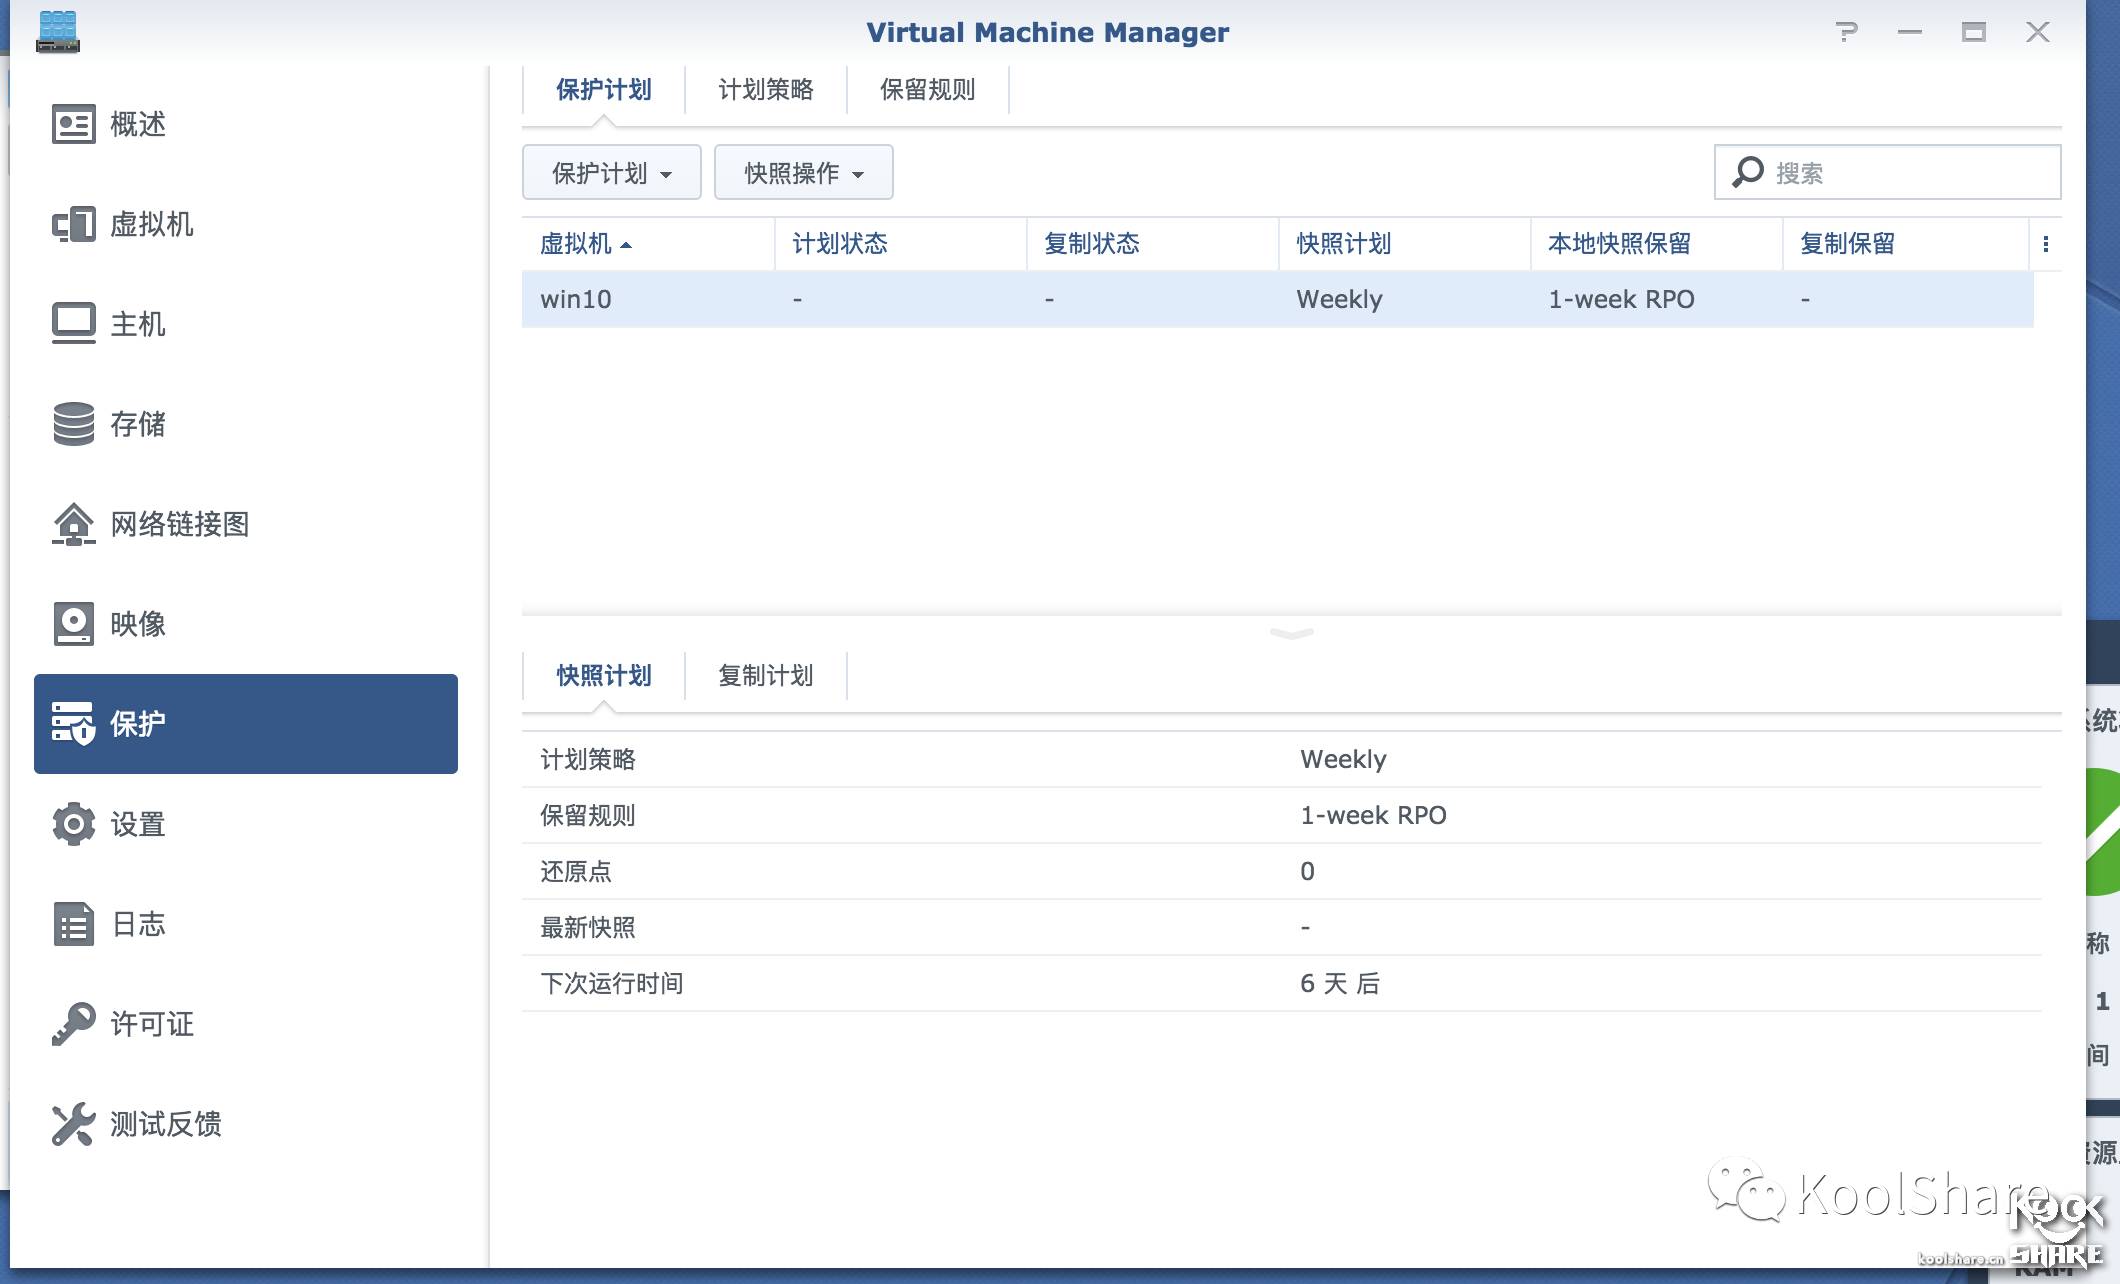Expand the 保护计划 dropdown button
Screen dimensions: 2120x1284
[611, 173]
